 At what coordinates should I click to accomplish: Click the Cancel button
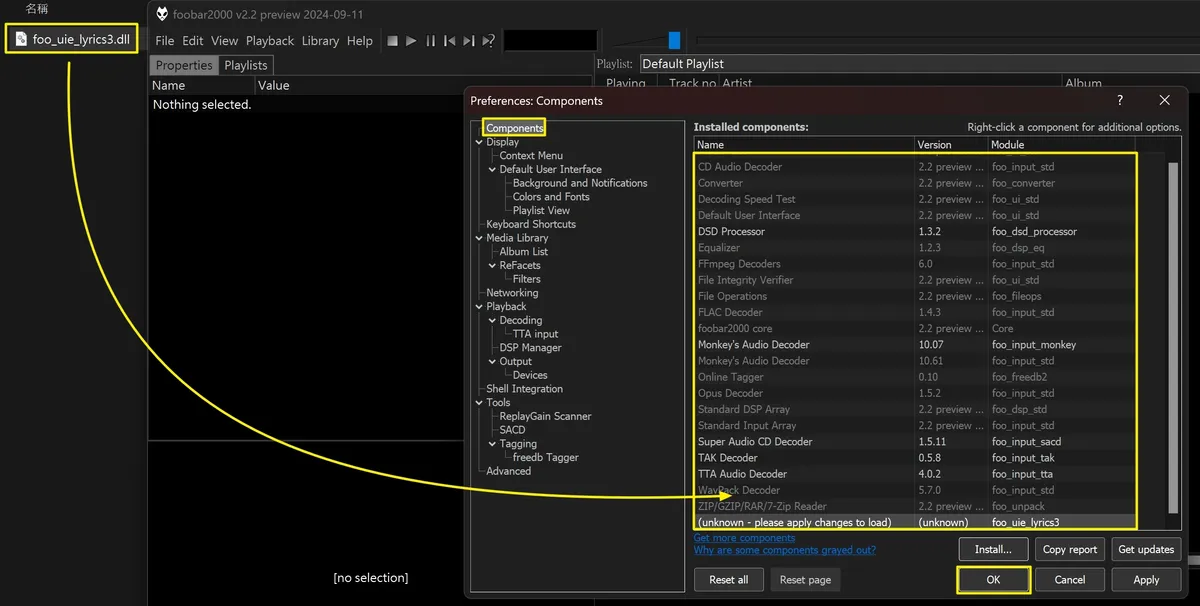[1069, 580]
